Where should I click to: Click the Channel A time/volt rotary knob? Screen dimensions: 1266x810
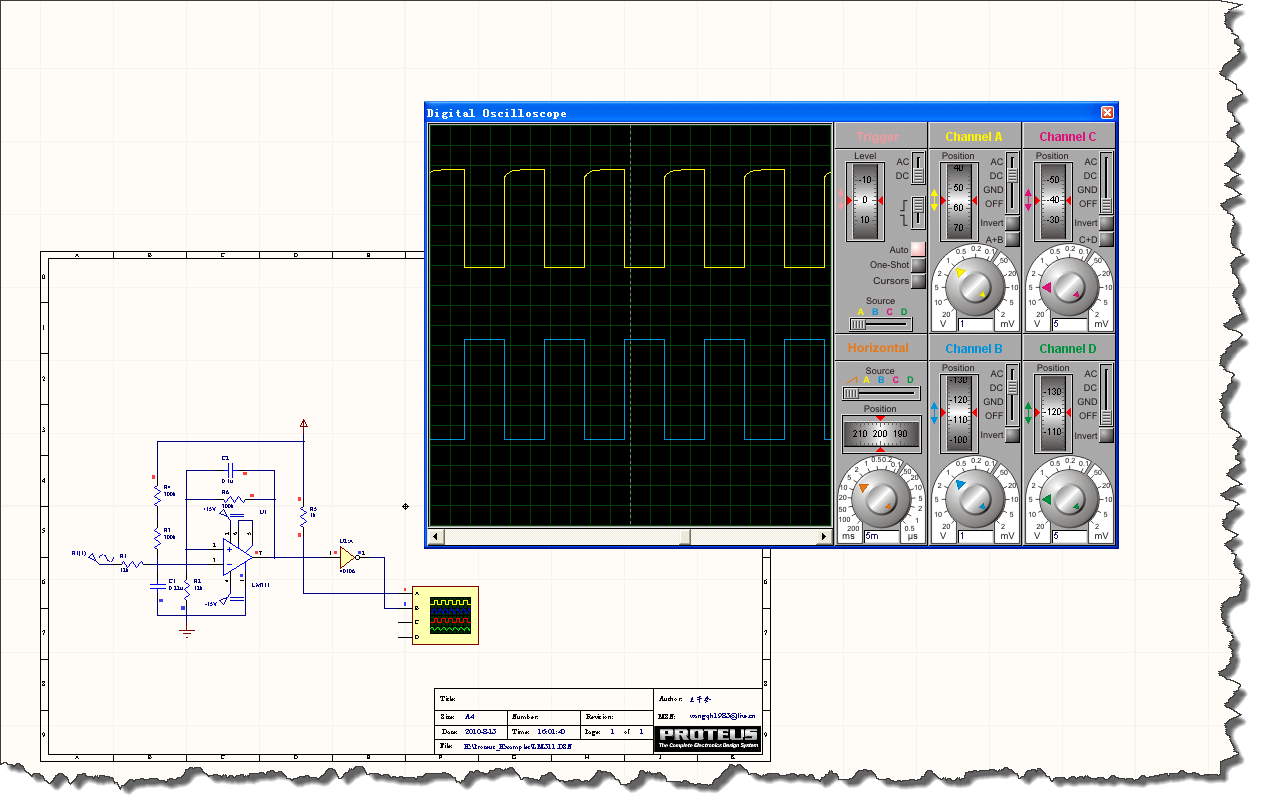(x=973, y=285)
